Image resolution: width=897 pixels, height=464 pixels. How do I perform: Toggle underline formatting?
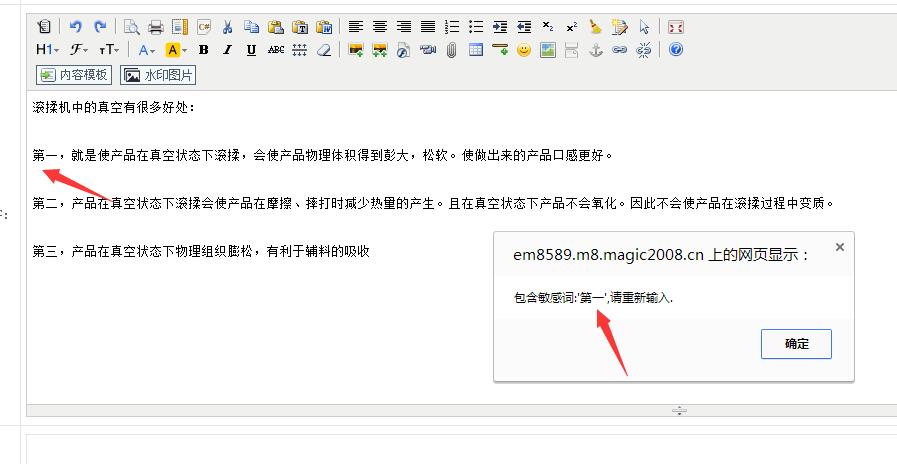point(251,49)
